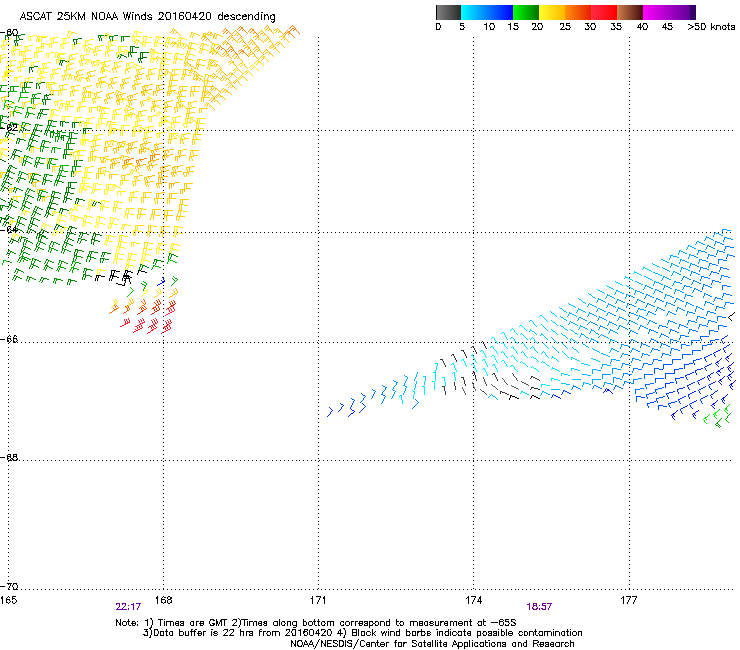Click the latitude label -62
740x650 pixels.
[10, 127]
